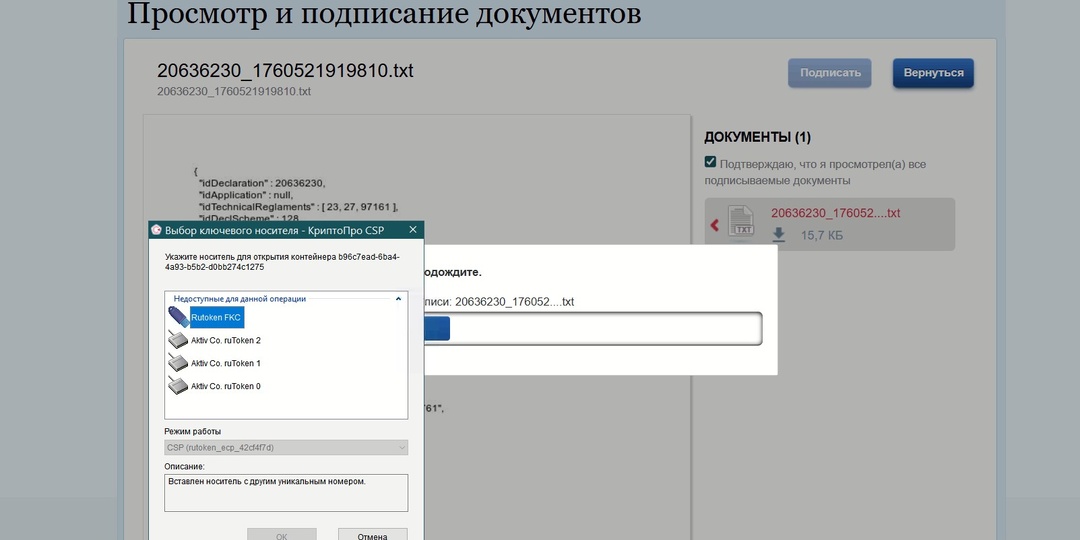Image resolution: width=1080 pixels, height=540 pixels.
Task: Click the 'Укажите носитель для открытия контейнера' text
Action: coord(282,262)
